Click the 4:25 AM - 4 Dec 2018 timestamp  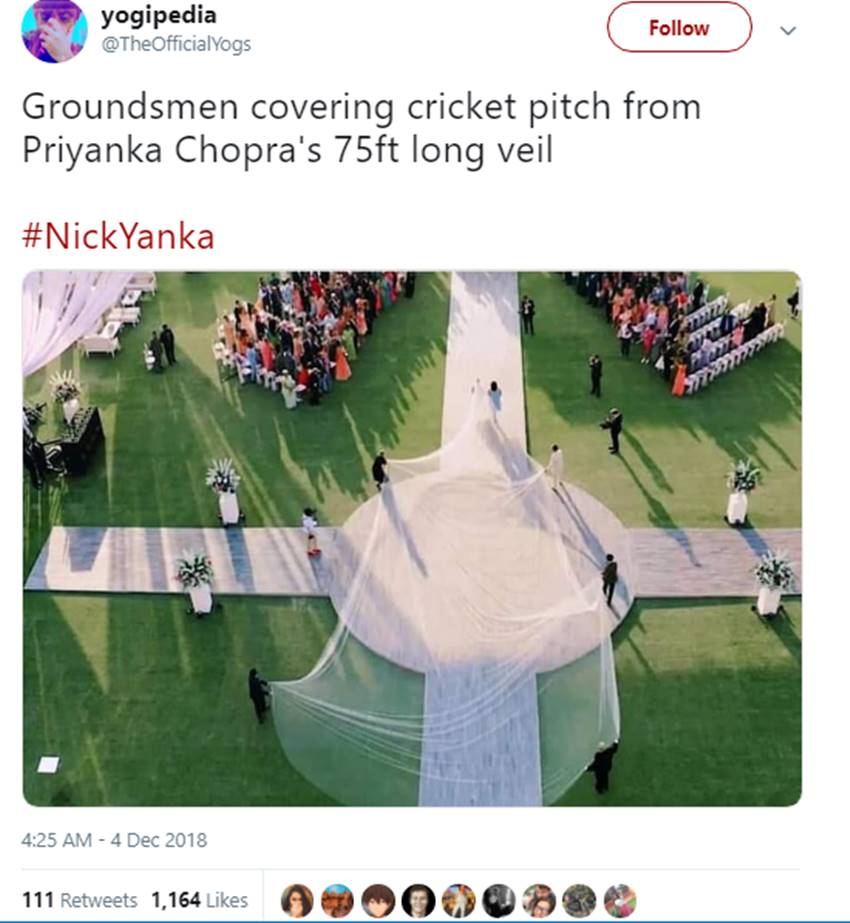coord(114,840)
